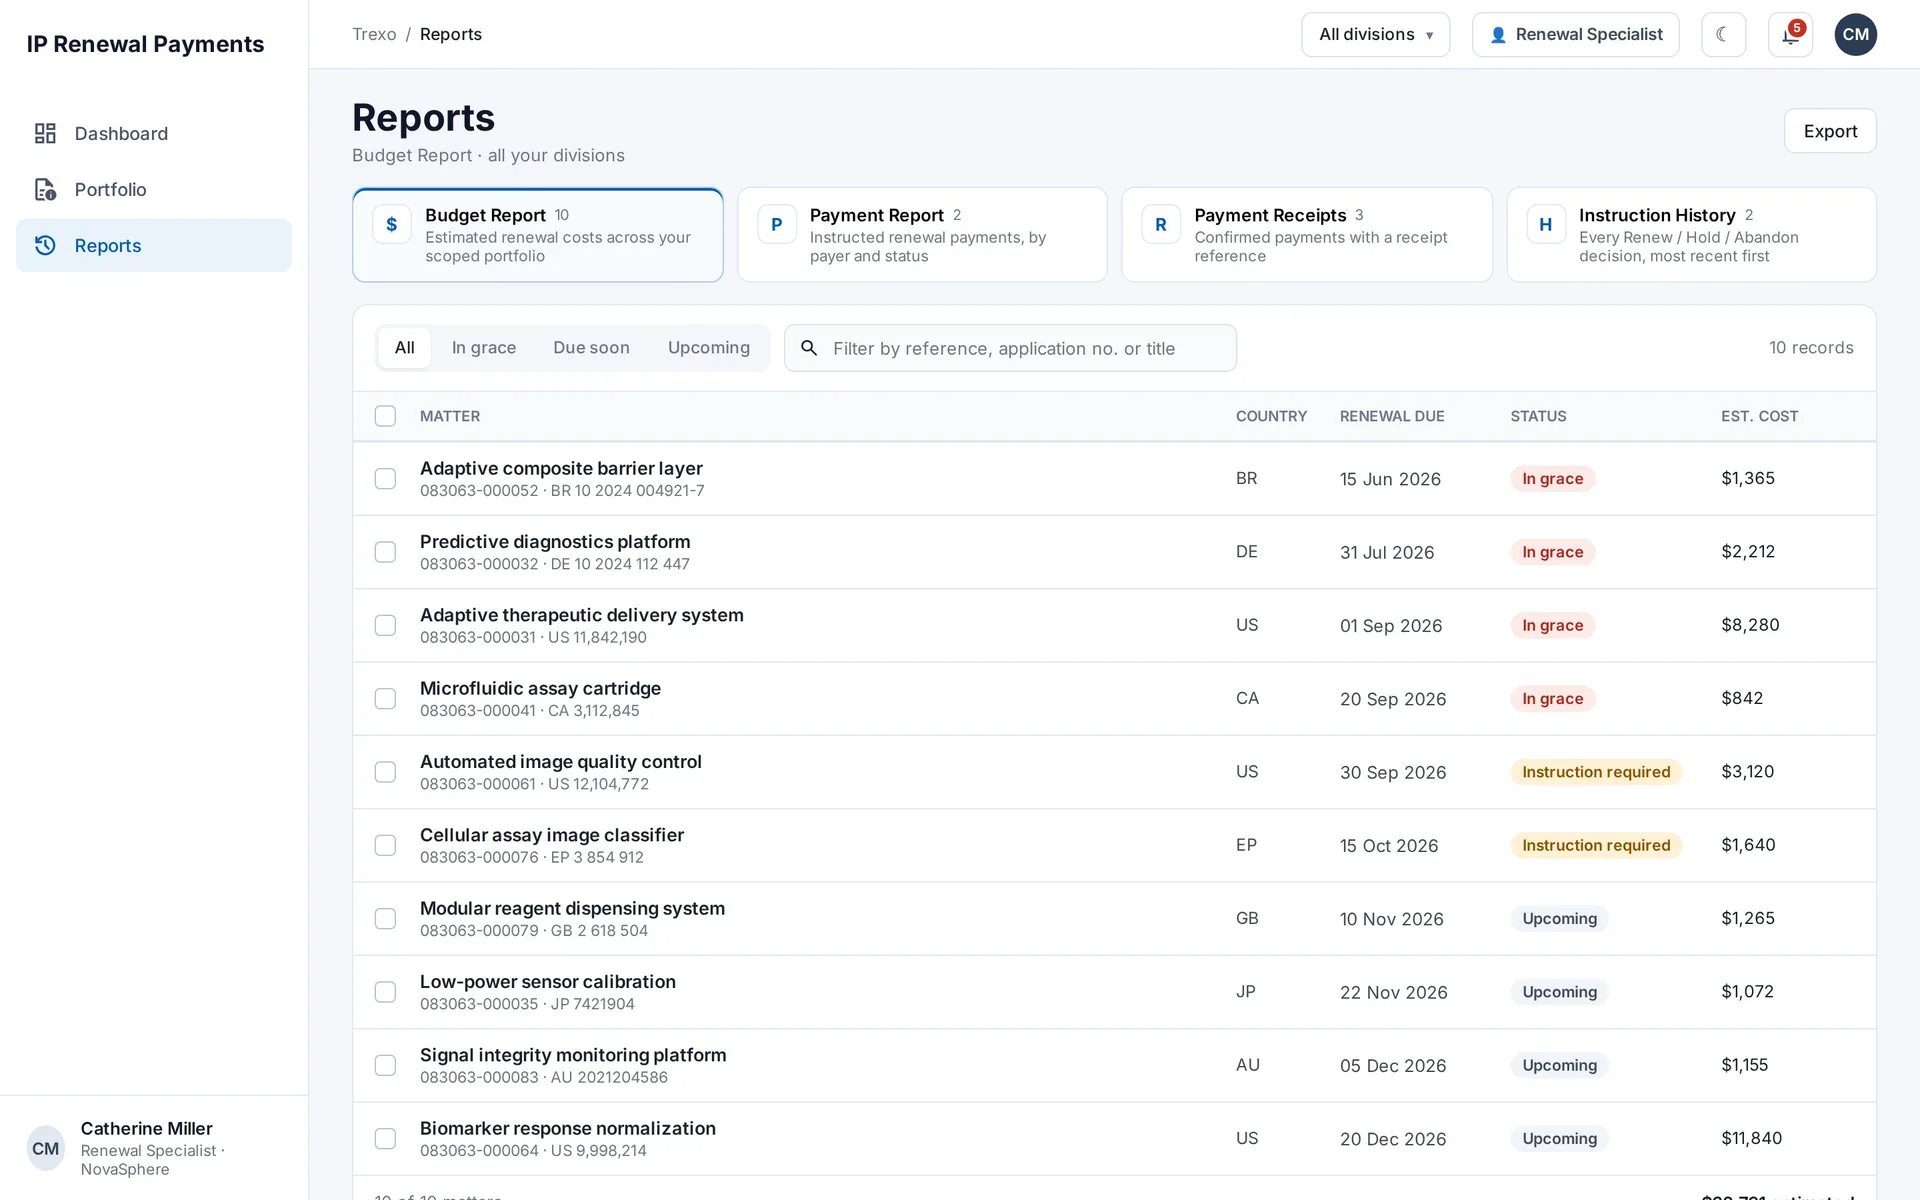Click Catherine Miller's CM avatar in sidebar footer
The image size is (1920, 1200).
click(x=46, y=1148)
